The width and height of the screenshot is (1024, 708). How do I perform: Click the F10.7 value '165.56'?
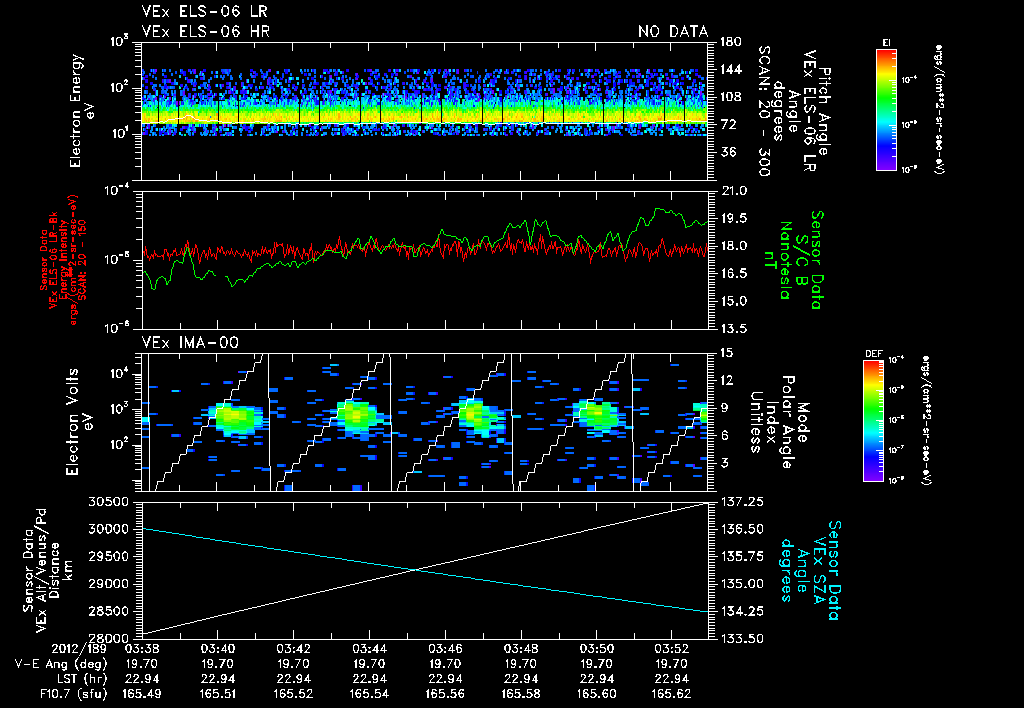click(x=445, y=694)
